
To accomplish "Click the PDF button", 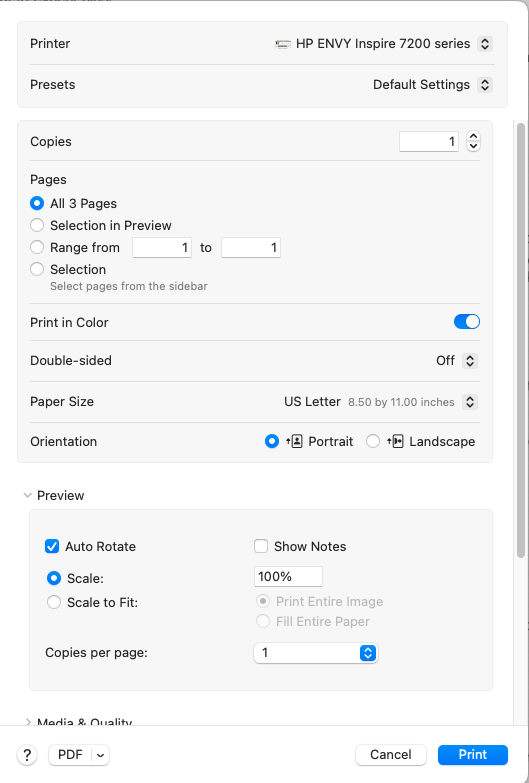I will [x=70, y=755].
